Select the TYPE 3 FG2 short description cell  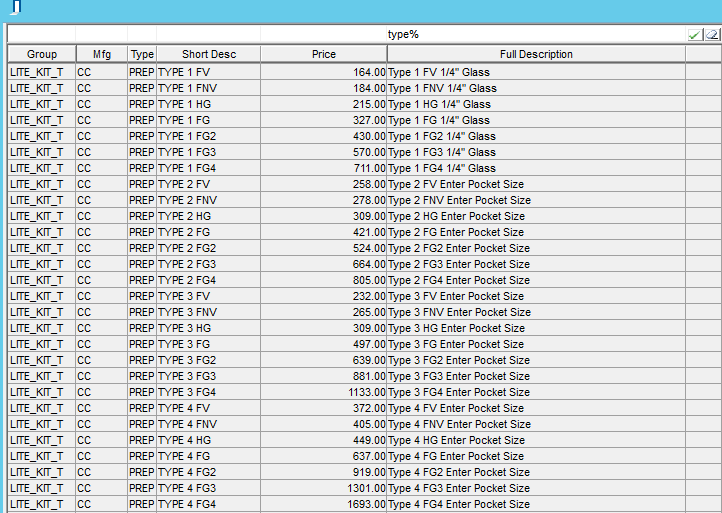point(209,361)
